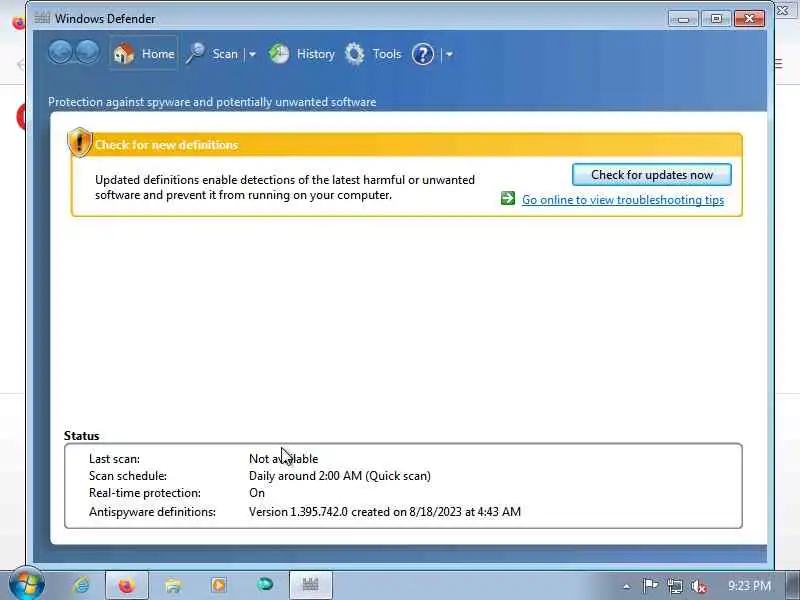Viewport: 800px width, 600px height.
Task: Select the Last scan label
Action: pos(114,459)
